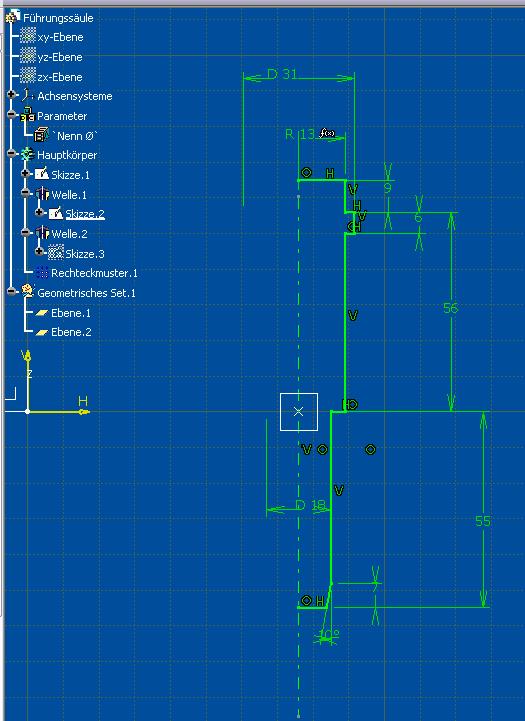The image size is (525, 721).
Task: Select Ebene.2 in the tree
Action: 71,332
